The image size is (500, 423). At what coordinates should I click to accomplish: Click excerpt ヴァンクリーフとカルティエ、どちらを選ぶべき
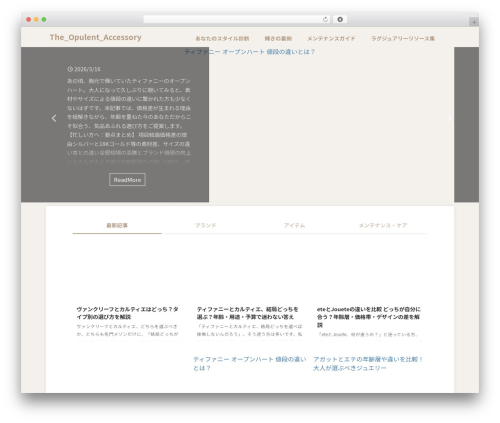(128, 330)
